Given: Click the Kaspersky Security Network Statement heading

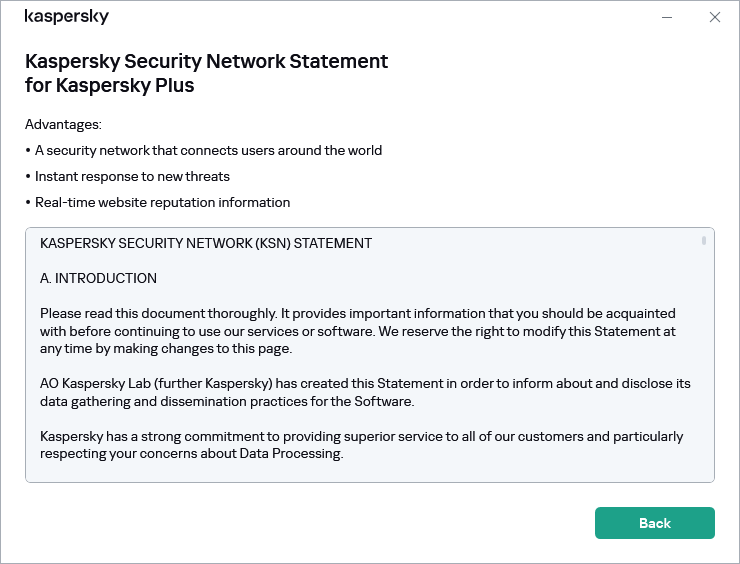Looking at the screenshot, I should 206,61.
